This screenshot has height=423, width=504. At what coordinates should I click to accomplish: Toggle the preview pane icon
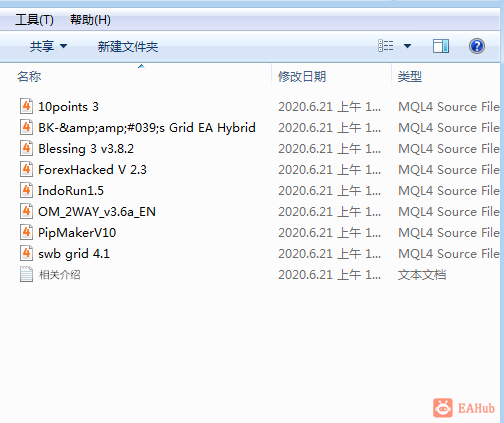coord(441,46)
